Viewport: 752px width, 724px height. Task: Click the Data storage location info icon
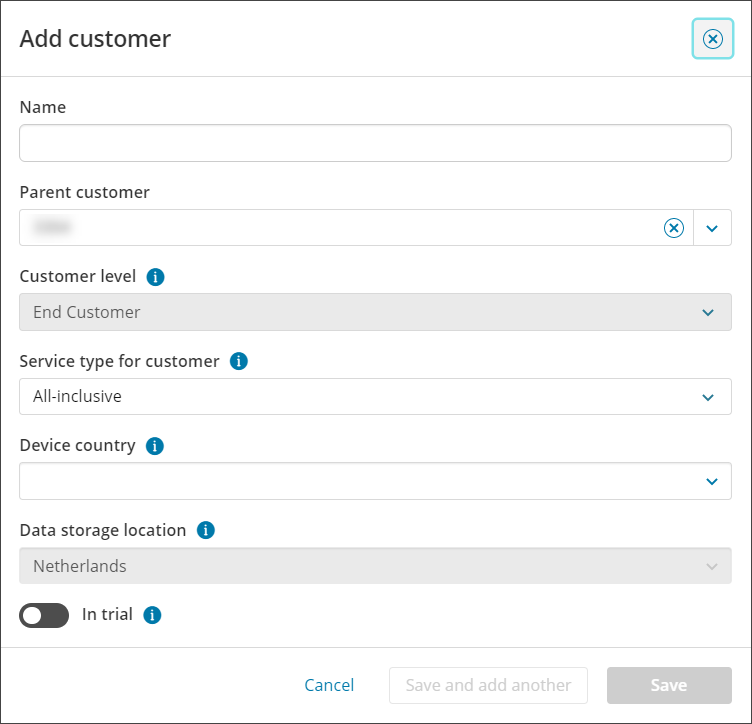(x=206, y=531)
